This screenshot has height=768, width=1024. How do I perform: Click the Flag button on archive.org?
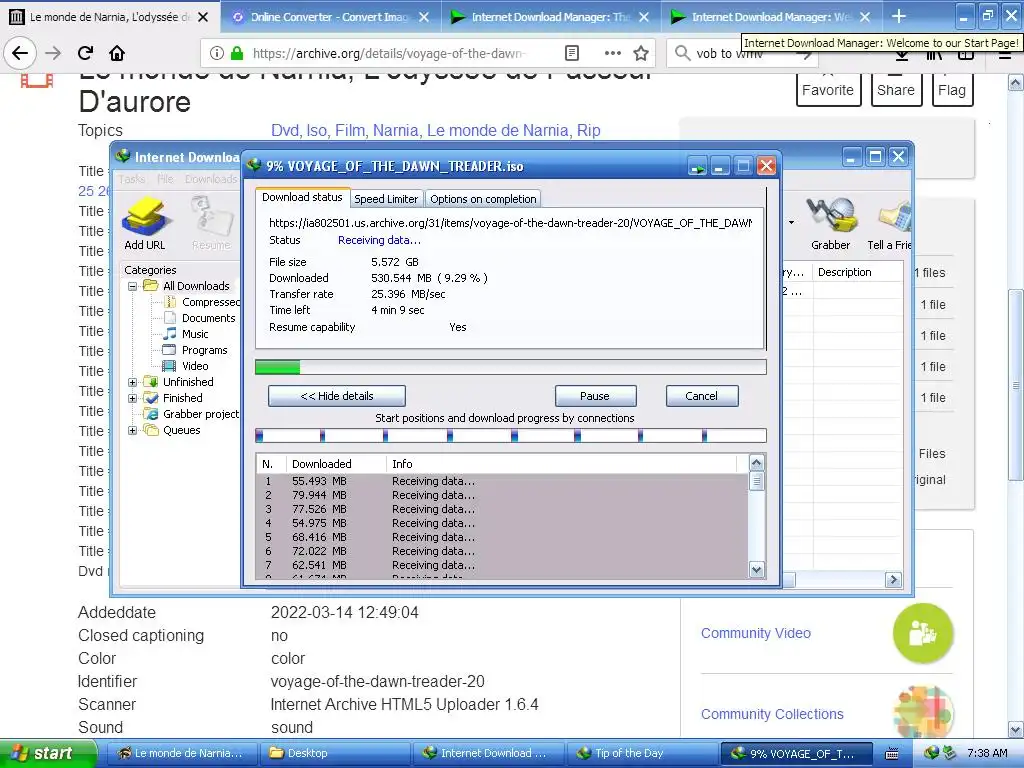[952, 89]
